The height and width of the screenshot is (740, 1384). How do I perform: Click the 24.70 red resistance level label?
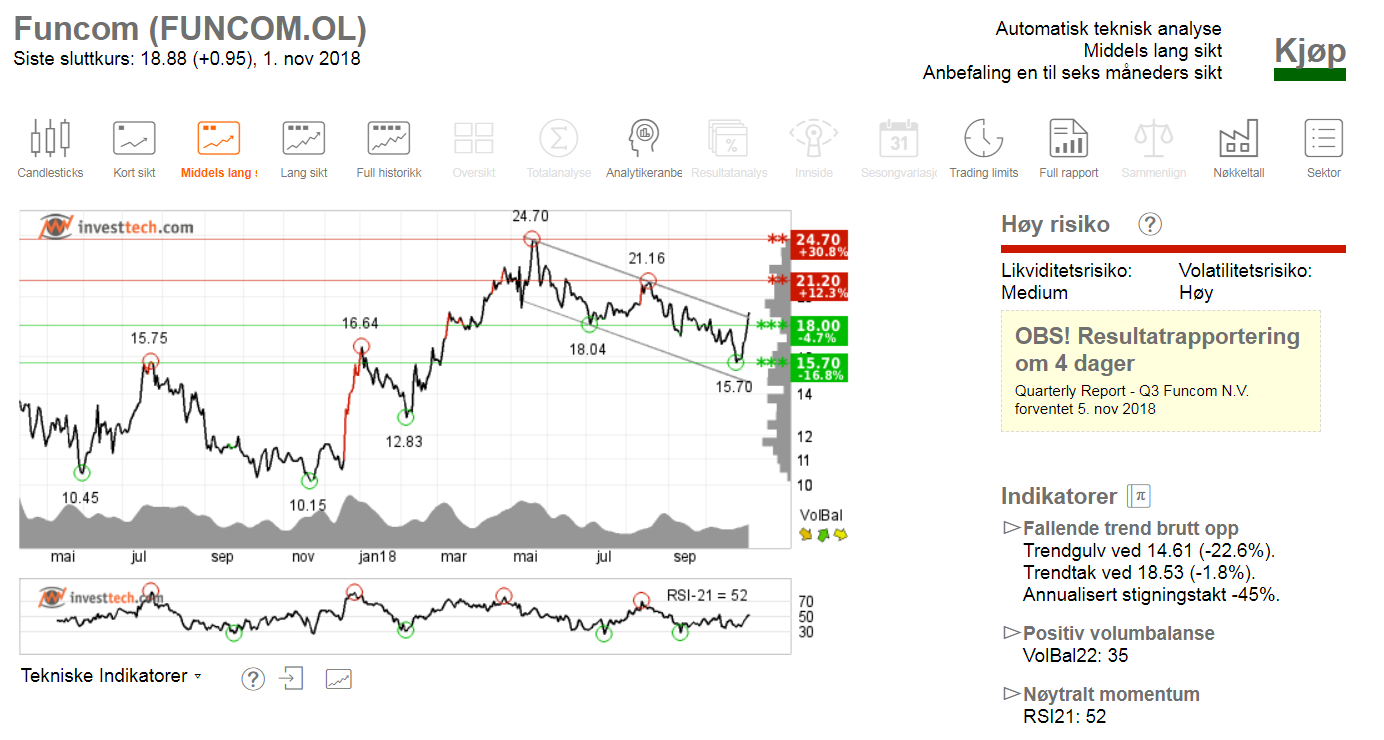pyautogui.click(x=819, y=245)
